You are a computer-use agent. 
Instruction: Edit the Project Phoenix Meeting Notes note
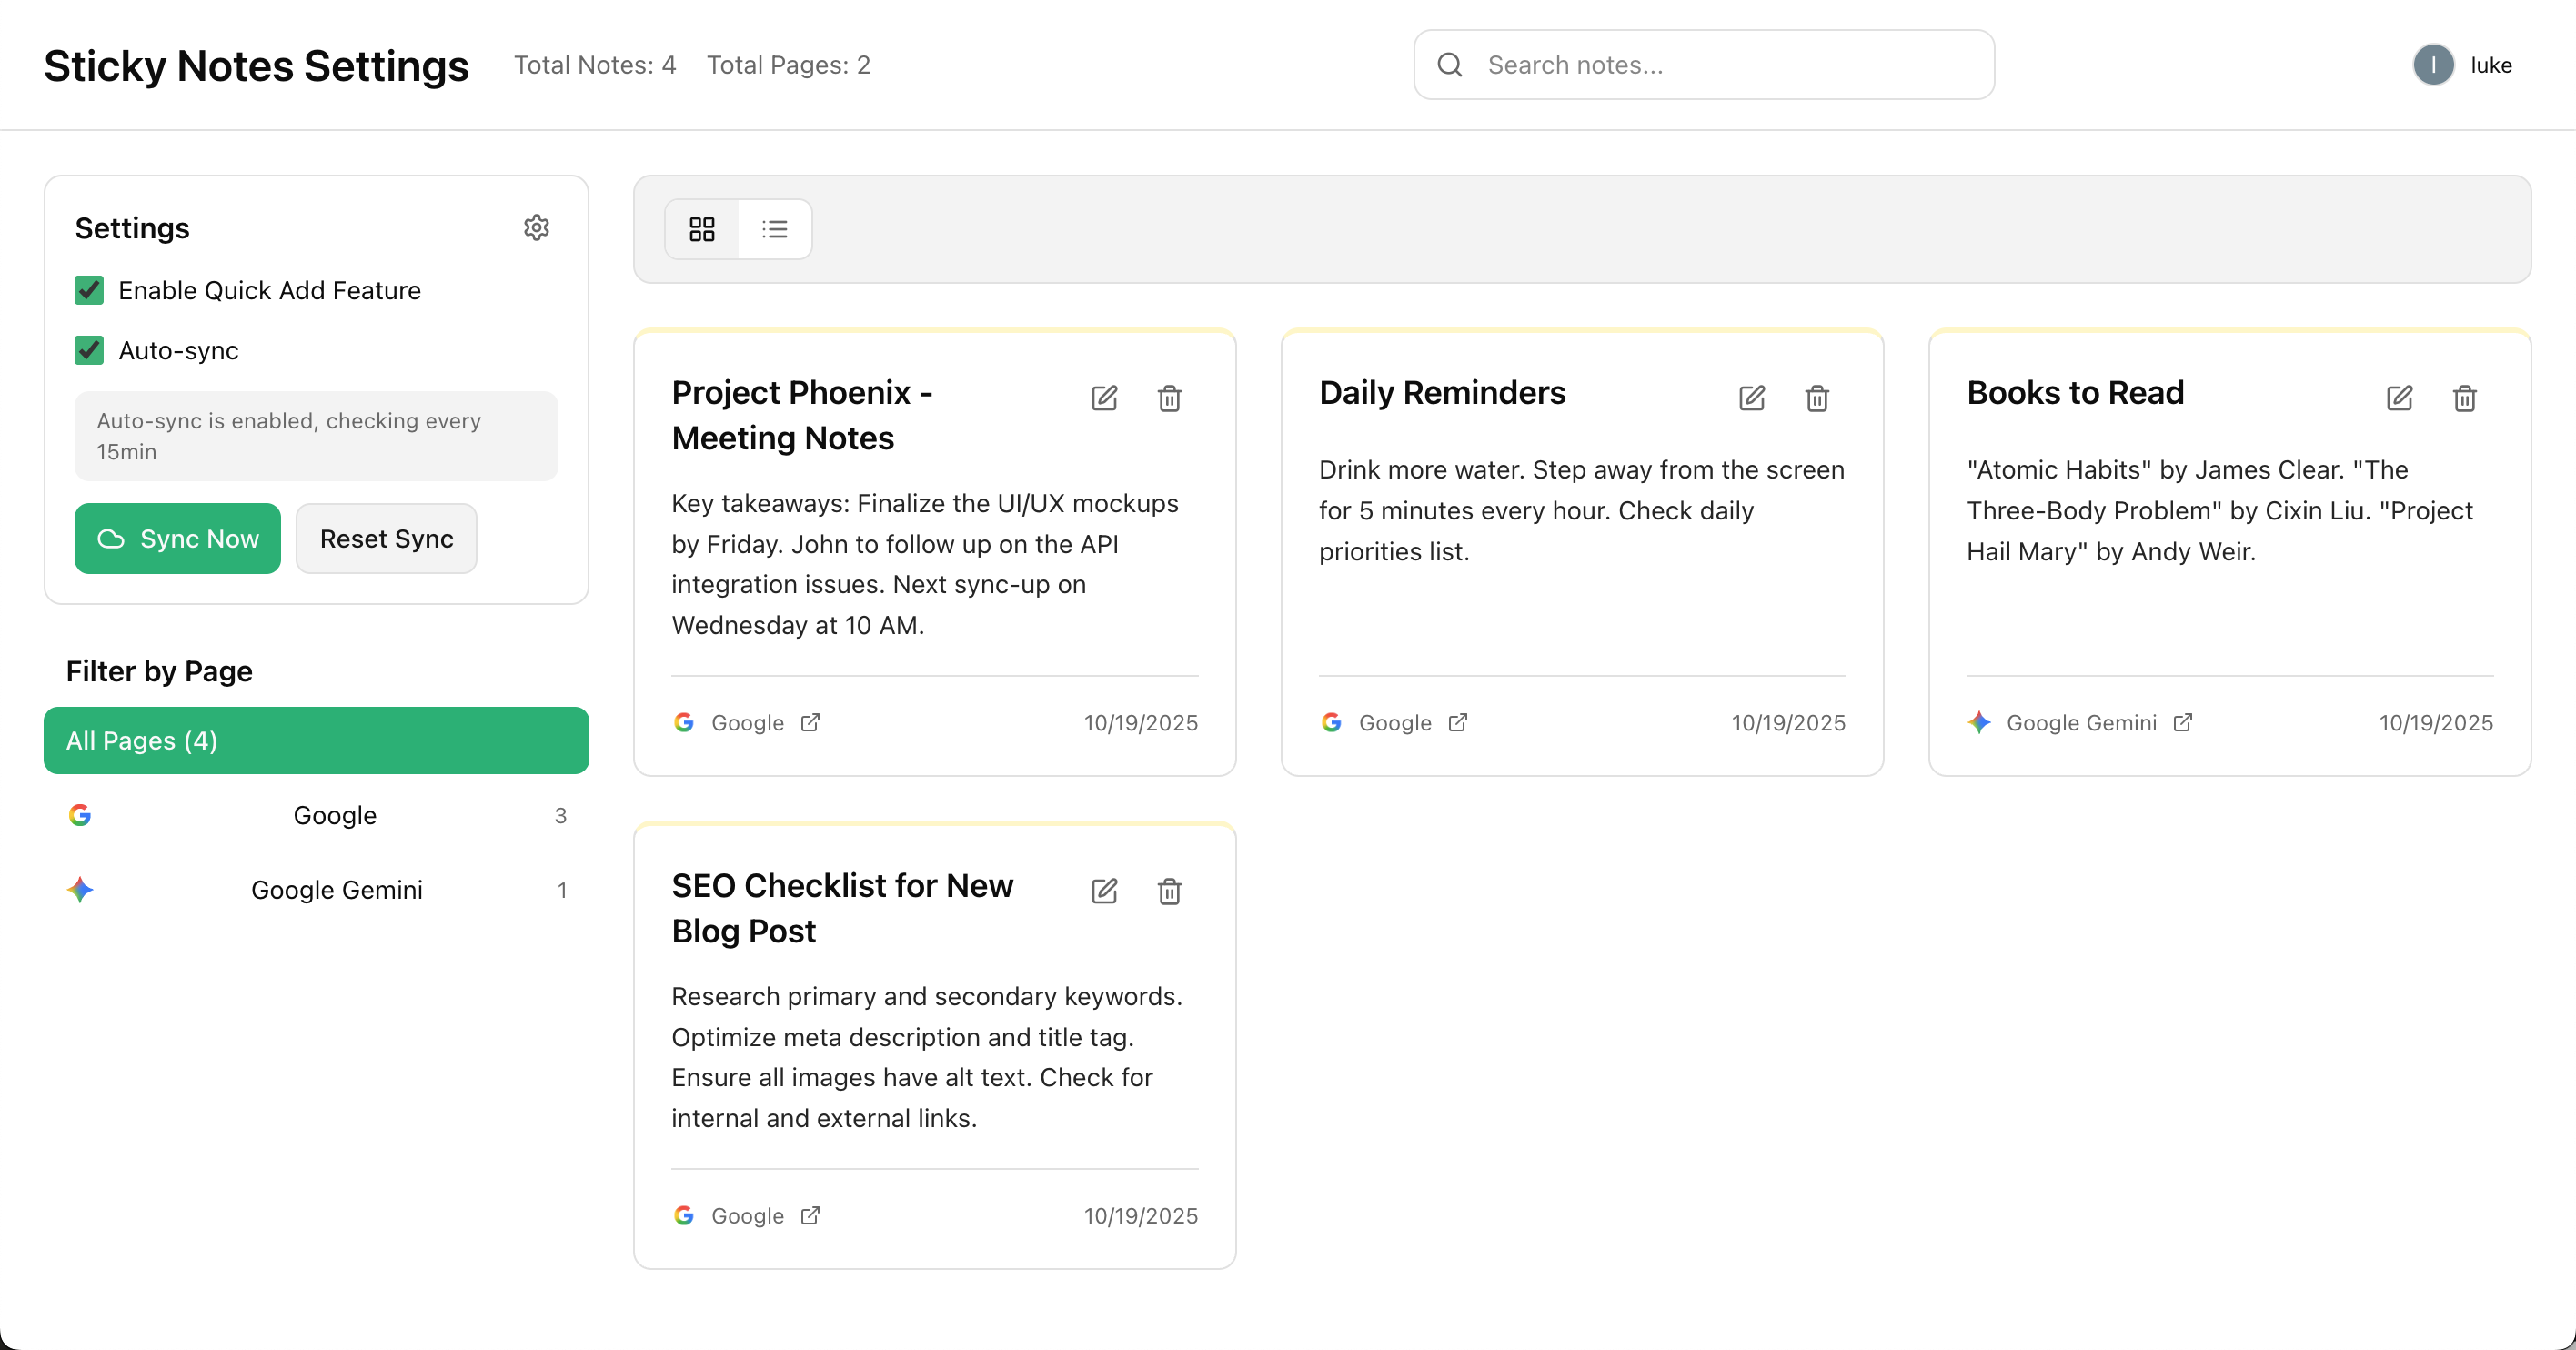(x=1104, y=398)
